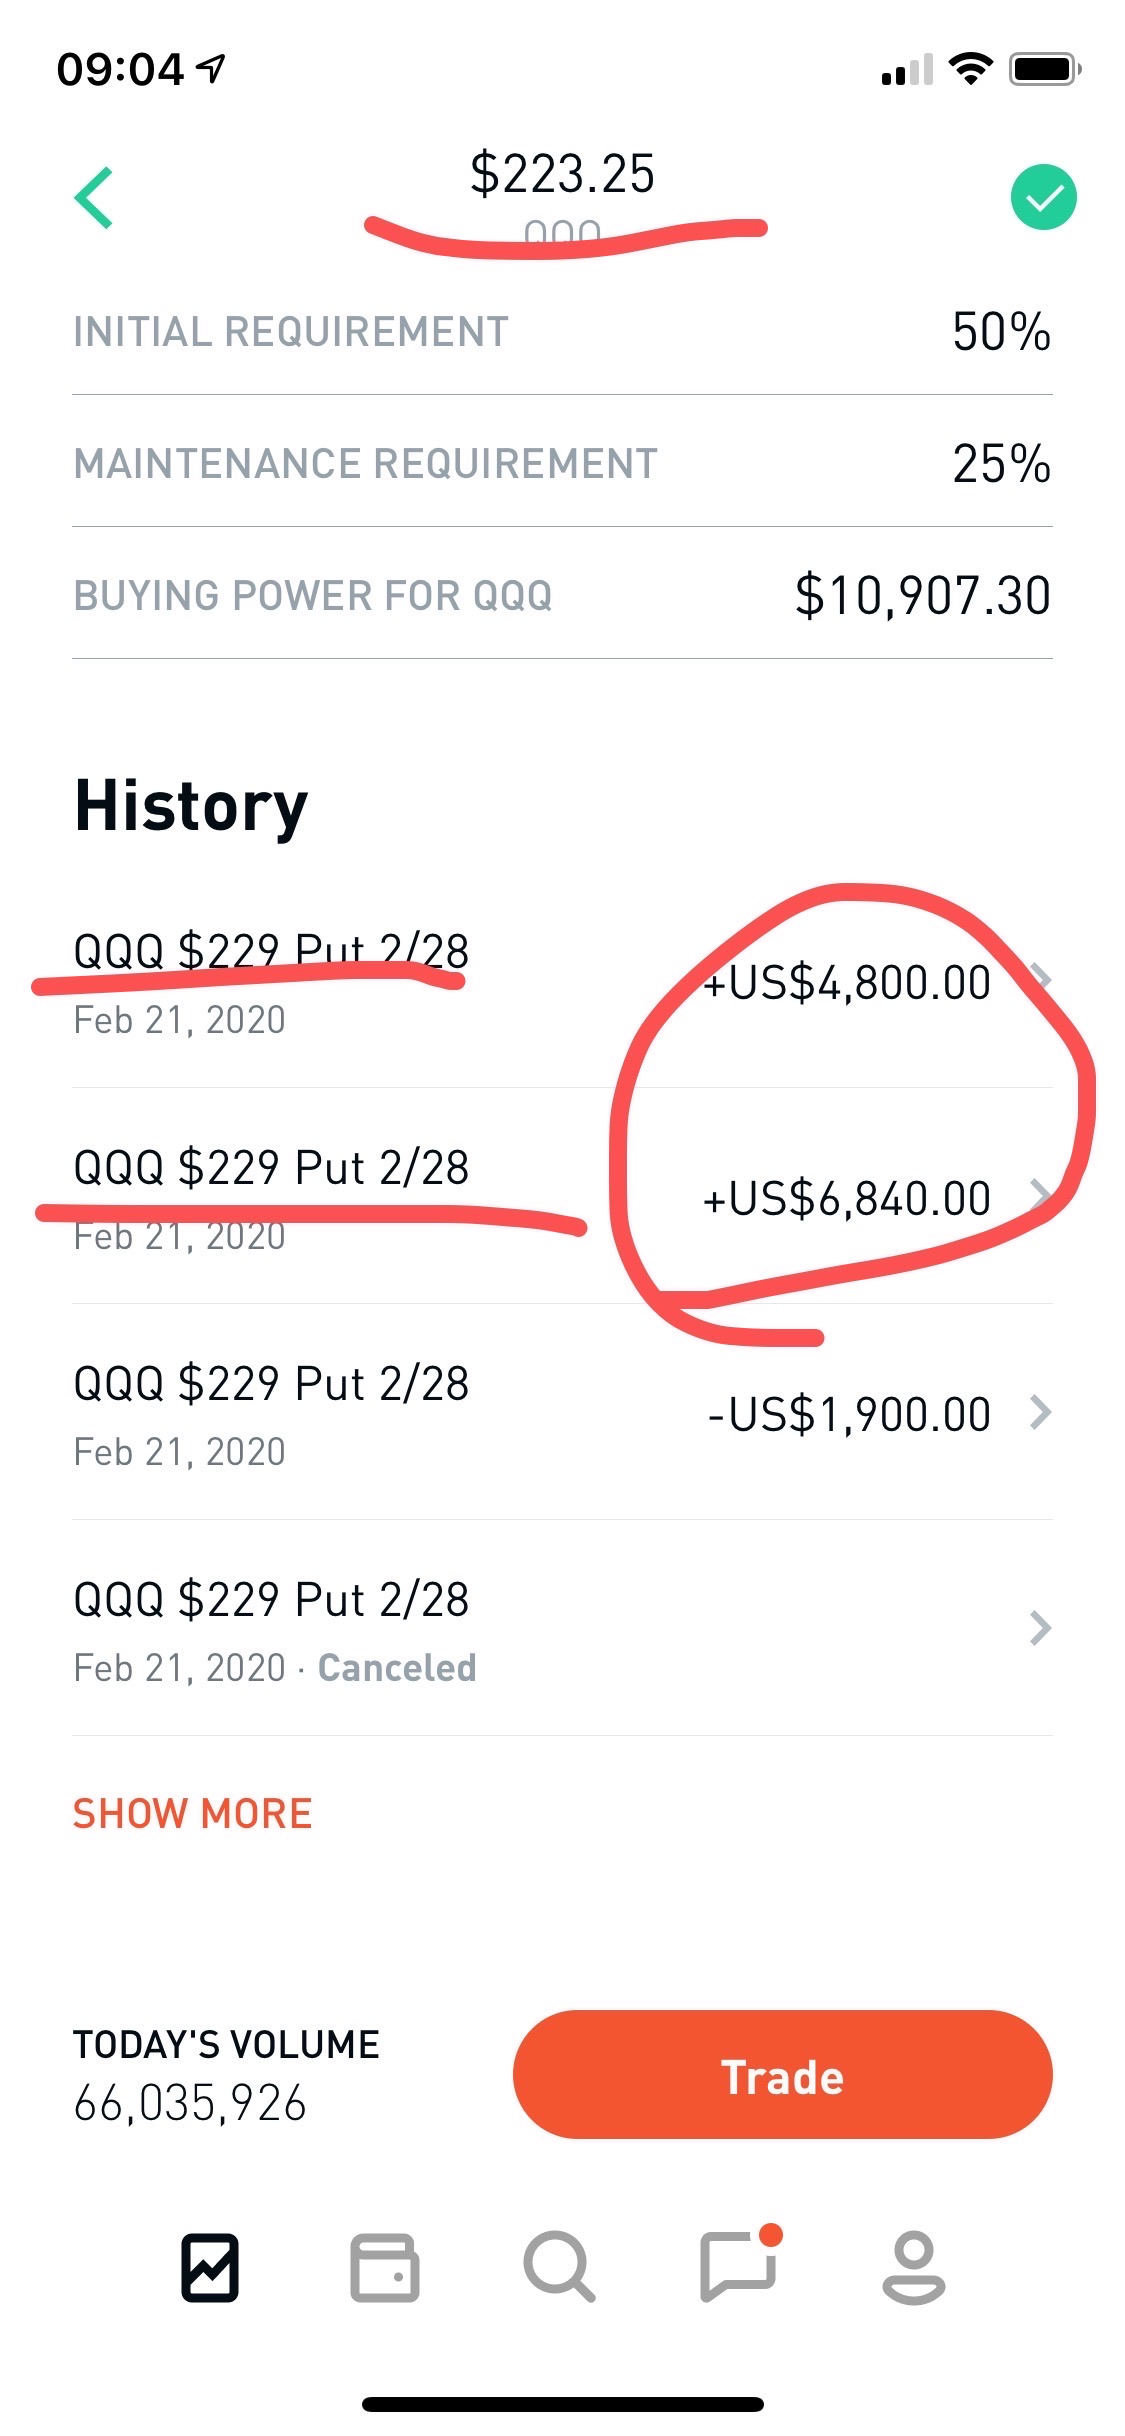The height and width of the screenshot is (2436, 1125).
Task: Tap SHOW MORE under History
Action: [x=193, y=1813]
